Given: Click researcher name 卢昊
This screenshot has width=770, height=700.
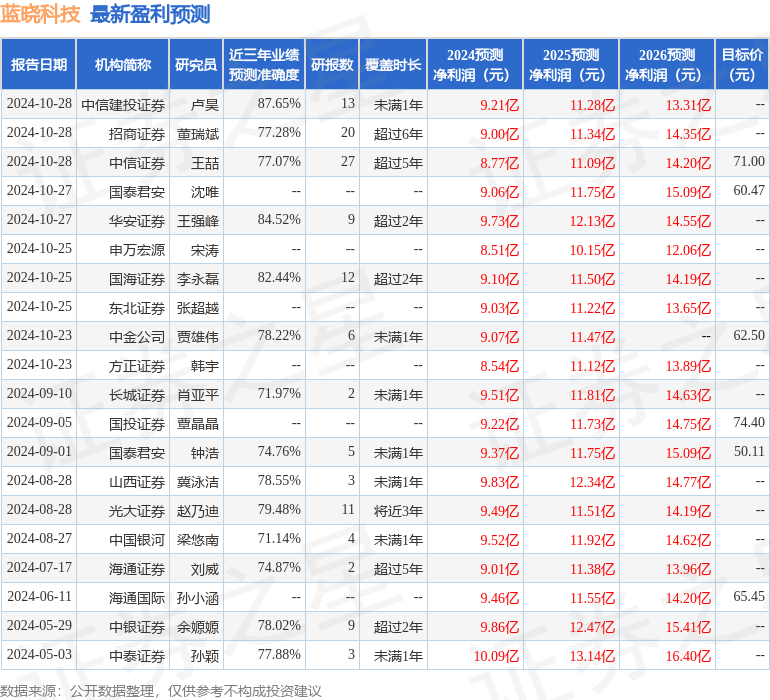Looking at the screenshot, I should click(205, 105).
